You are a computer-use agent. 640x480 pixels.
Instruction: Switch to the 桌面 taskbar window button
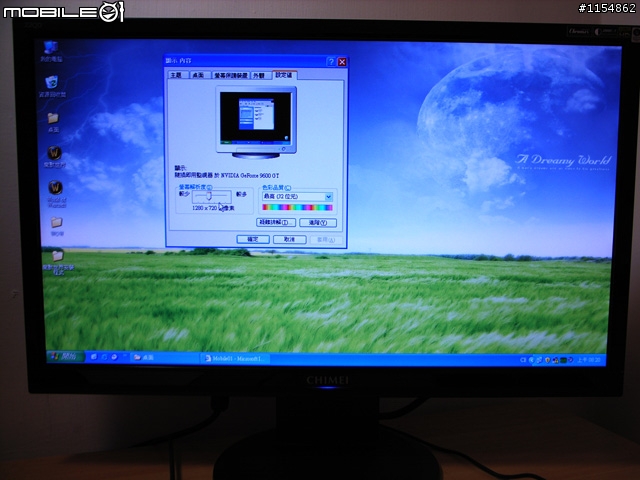point(163,358)
